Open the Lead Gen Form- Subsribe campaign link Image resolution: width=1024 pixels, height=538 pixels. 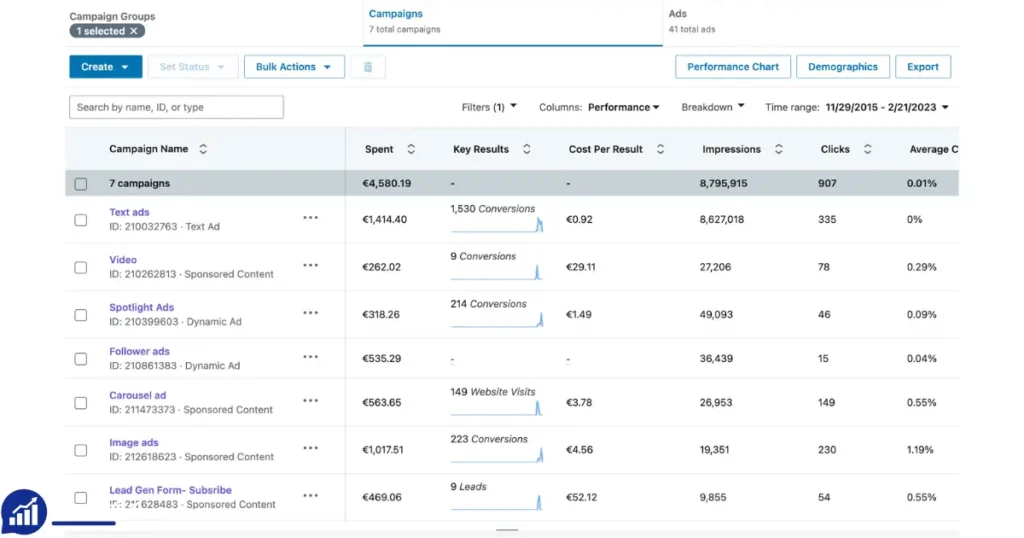170,490
